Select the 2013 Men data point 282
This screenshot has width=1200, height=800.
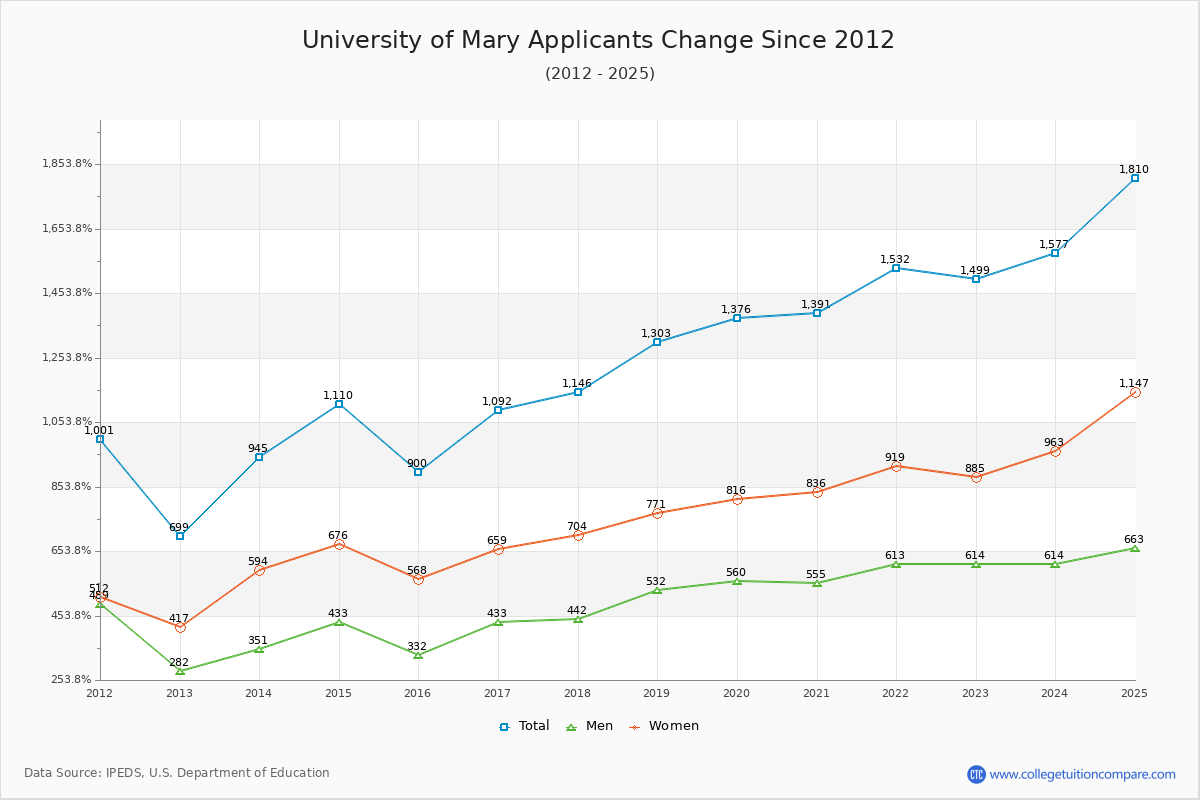click(180, 671)
